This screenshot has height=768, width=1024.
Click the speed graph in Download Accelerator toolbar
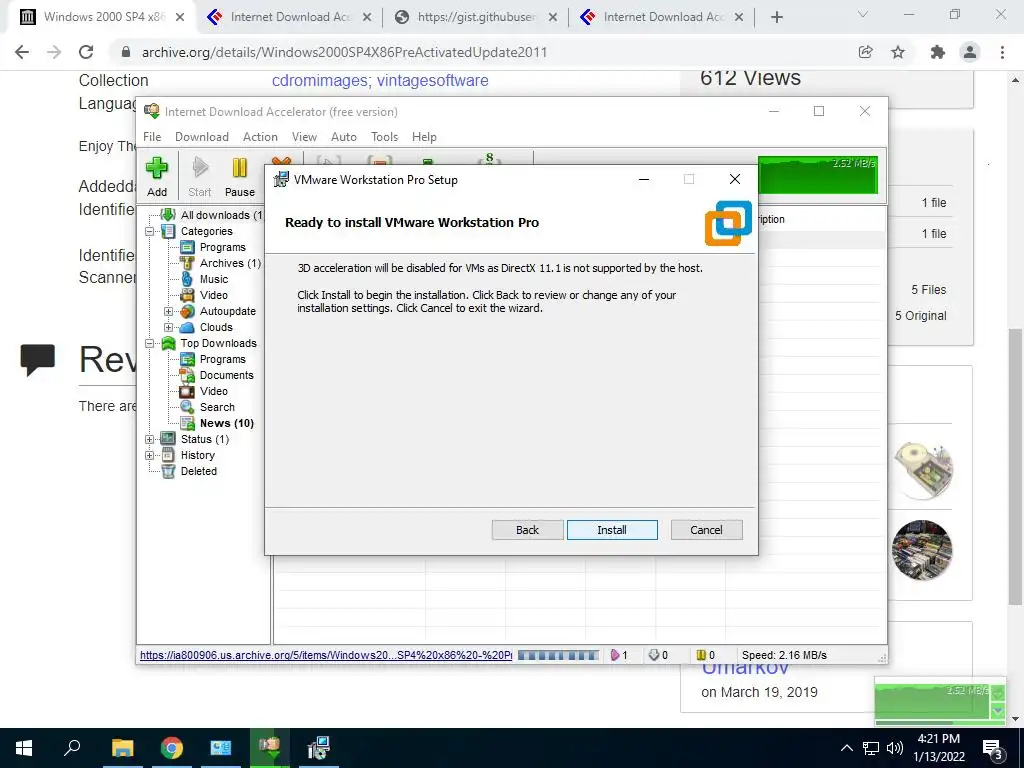pyautogui.click(x=818, y=174)
